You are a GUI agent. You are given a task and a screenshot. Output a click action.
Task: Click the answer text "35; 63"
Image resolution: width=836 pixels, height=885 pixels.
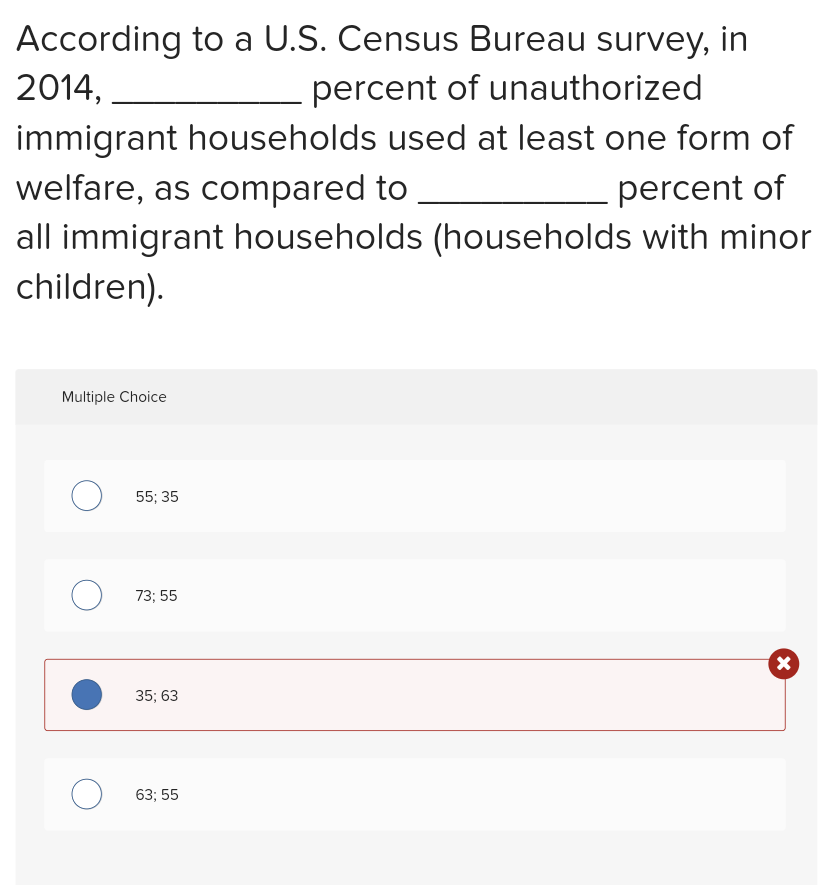click(x=157, y=695)
